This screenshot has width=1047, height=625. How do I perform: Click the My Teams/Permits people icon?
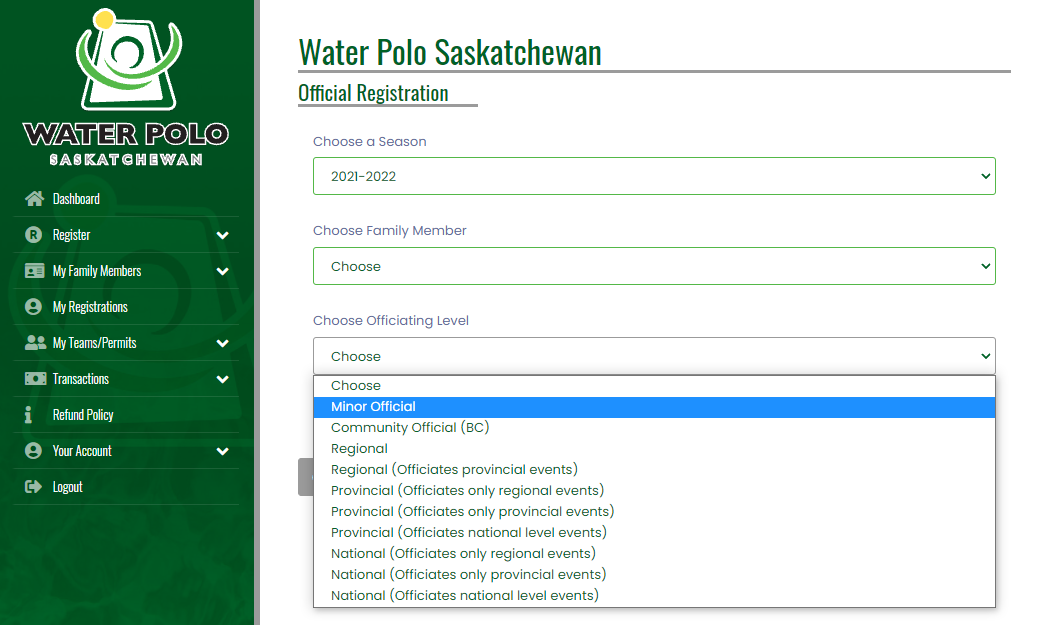(35, 343)
